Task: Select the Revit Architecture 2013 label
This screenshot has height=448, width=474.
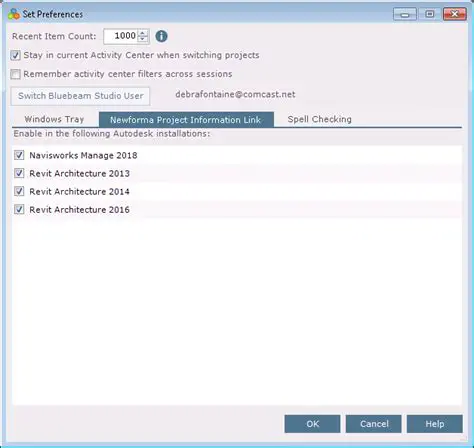Action: [79, 173]
